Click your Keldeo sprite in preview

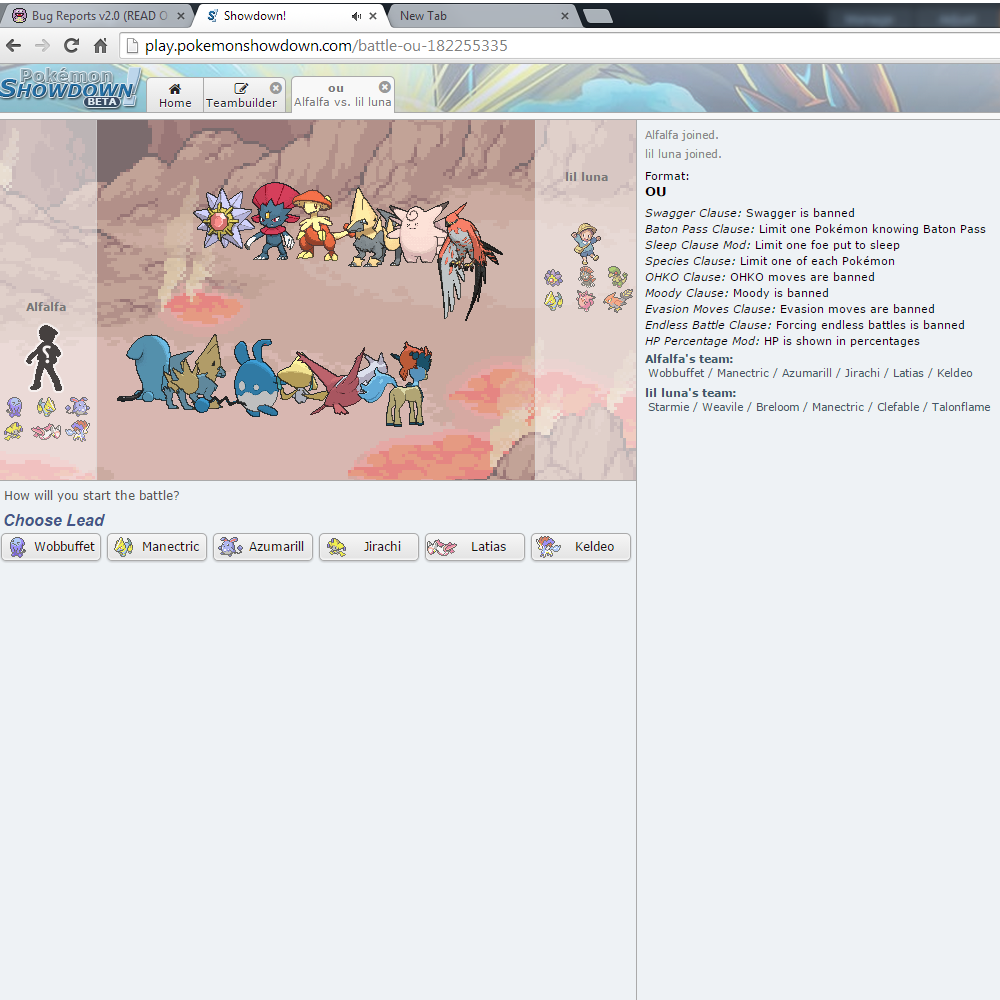(410, 384)
